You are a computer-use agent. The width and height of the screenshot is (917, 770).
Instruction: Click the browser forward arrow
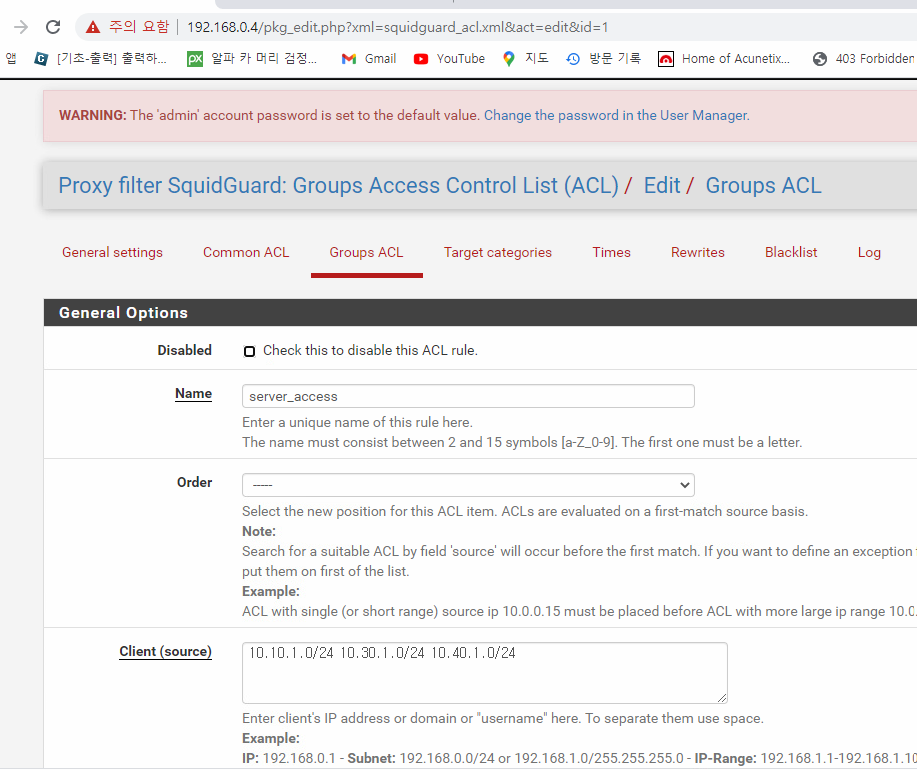tap(21, 27)
